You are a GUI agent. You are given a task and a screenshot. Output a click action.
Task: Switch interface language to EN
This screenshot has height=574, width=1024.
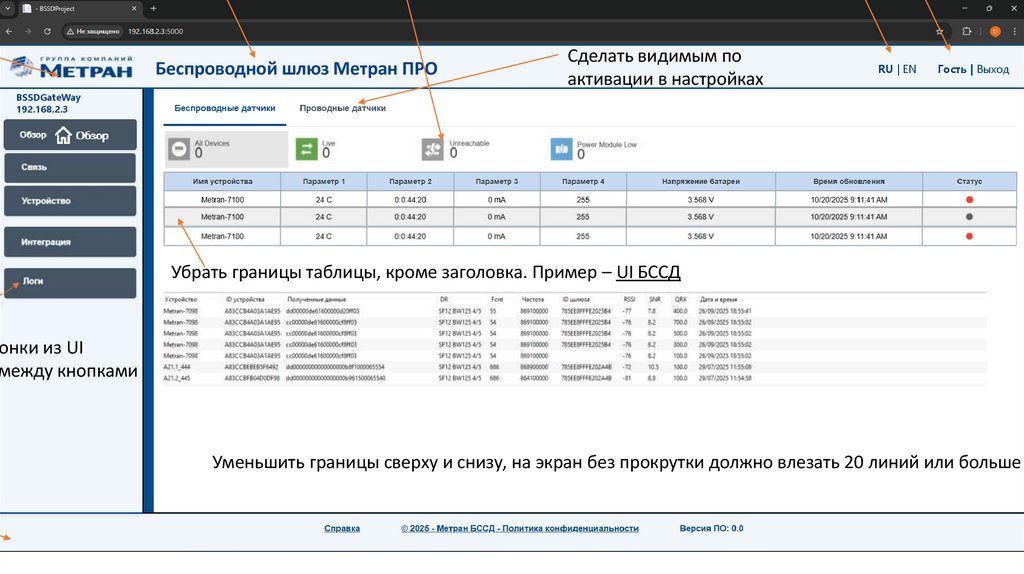tap(909, 69)
